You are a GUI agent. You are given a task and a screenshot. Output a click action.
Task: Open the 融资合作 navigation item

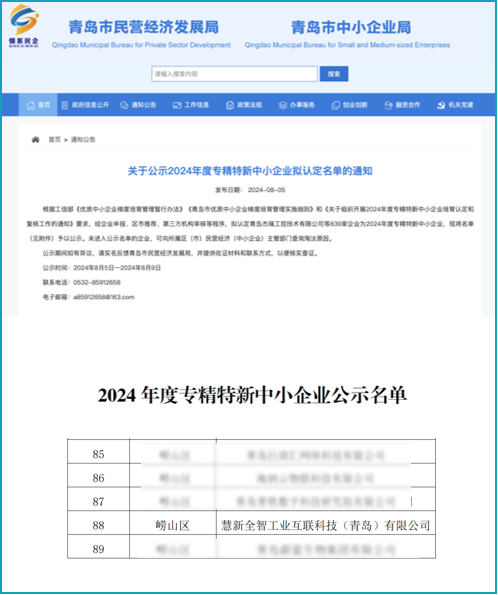402,105
